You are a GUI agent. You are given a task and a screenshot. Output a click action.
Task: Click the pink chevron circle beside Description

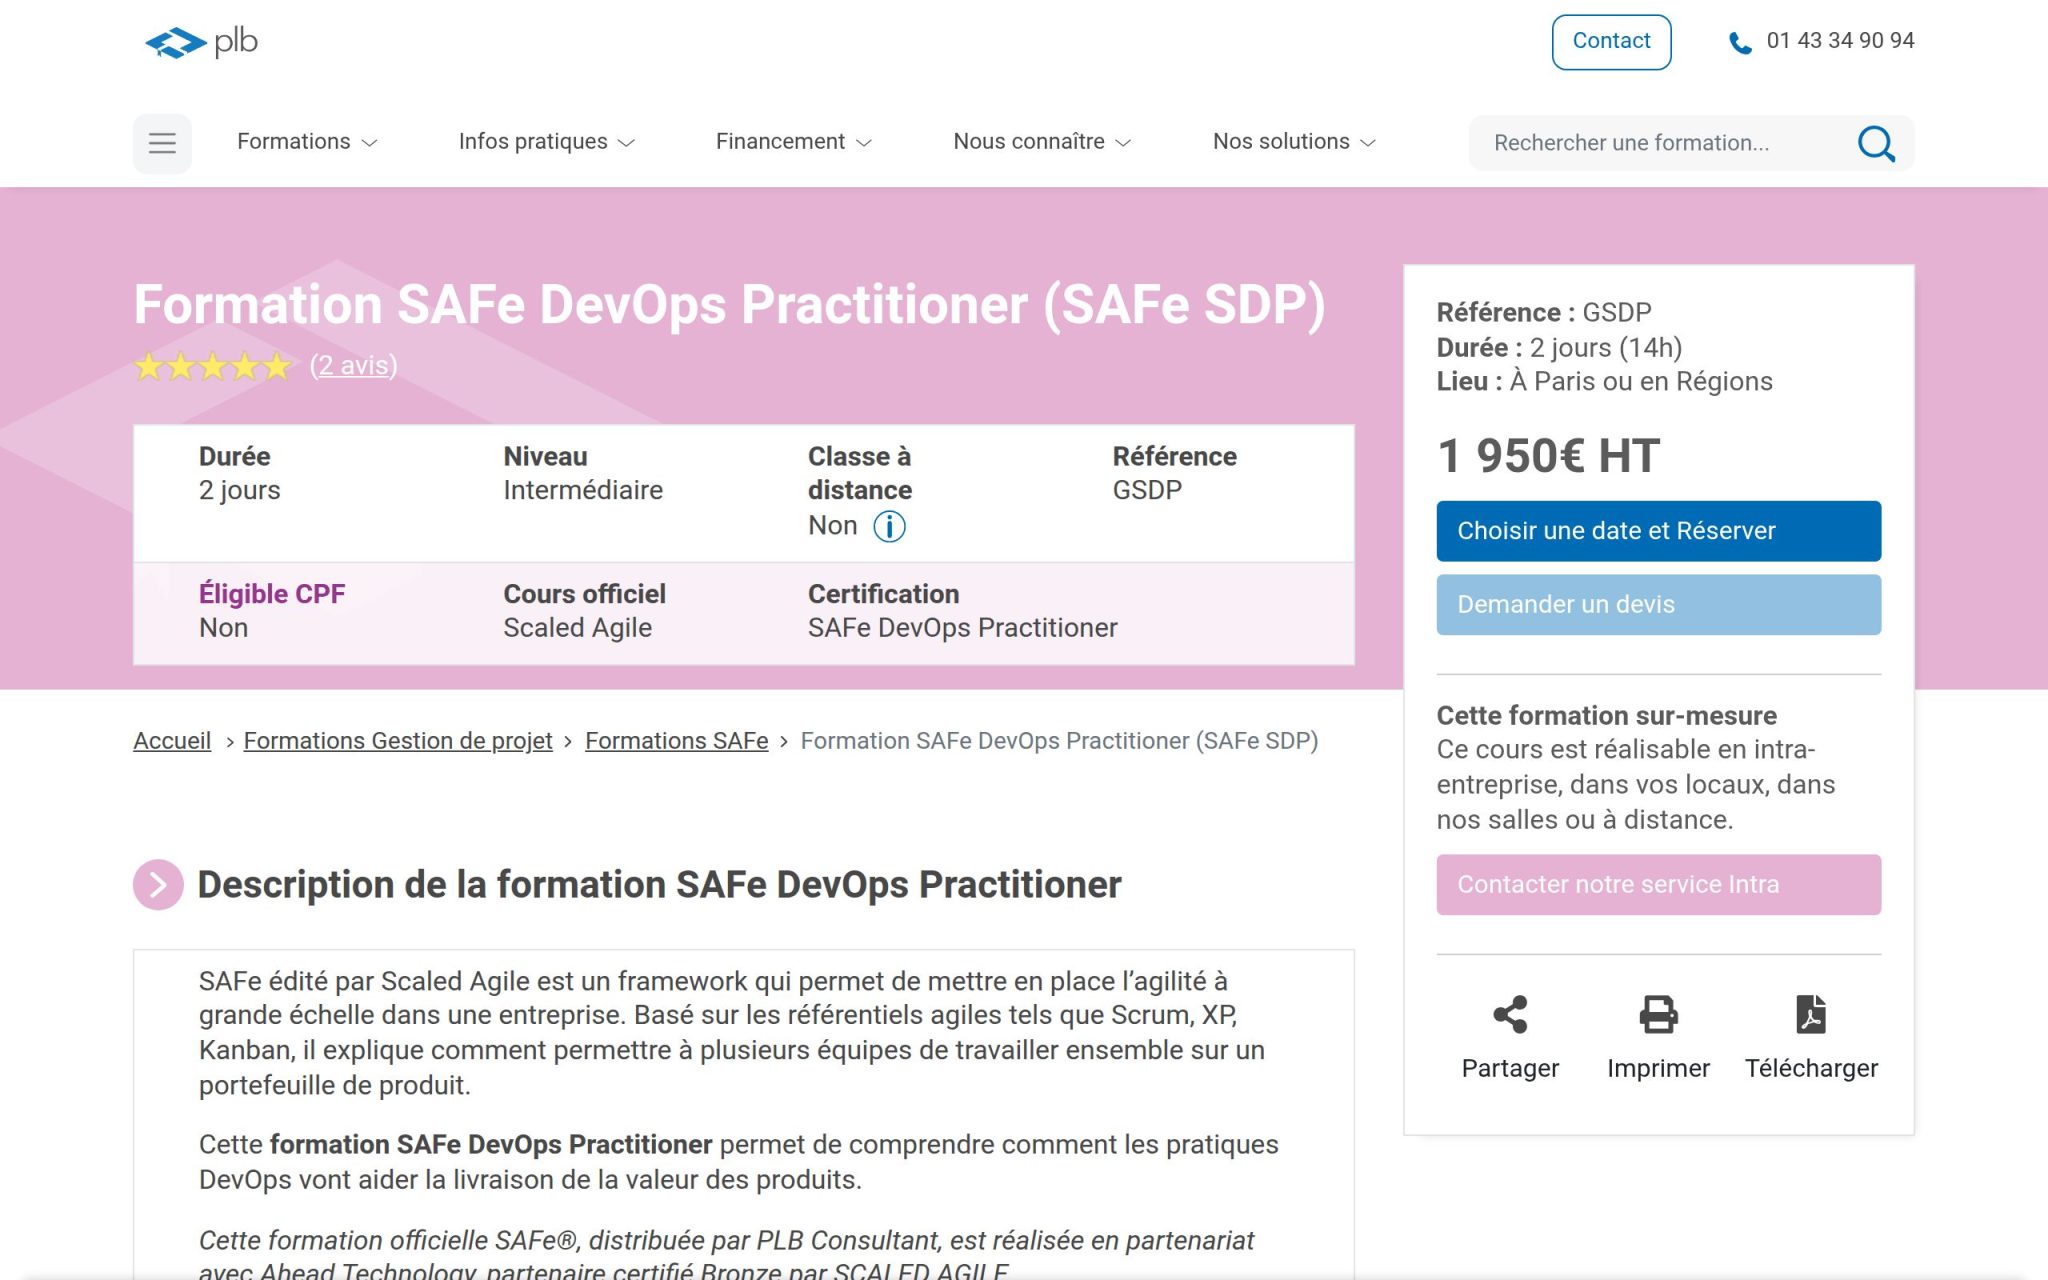(158, 884)
